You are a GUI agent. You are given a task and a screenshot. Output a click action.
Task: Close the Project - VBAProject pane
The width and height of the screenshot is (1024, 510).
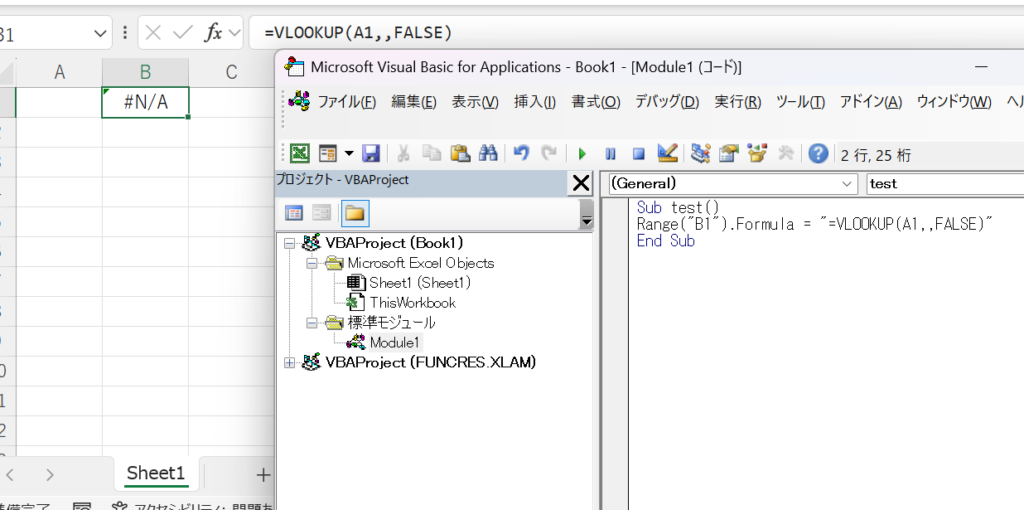pyautogui.click(x=581, y=183)
